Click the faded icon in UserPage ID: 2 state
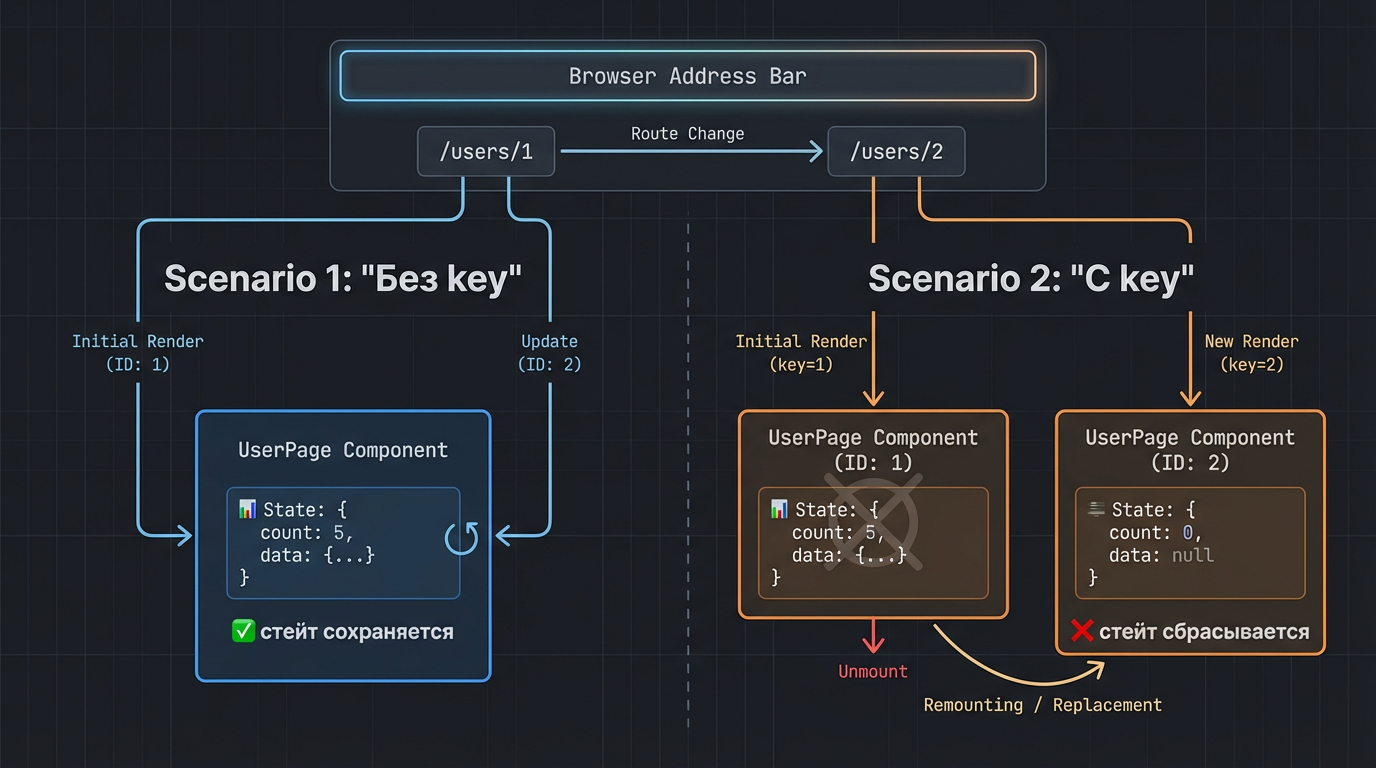The image size is (1376, 768). tap(1096, 510)
